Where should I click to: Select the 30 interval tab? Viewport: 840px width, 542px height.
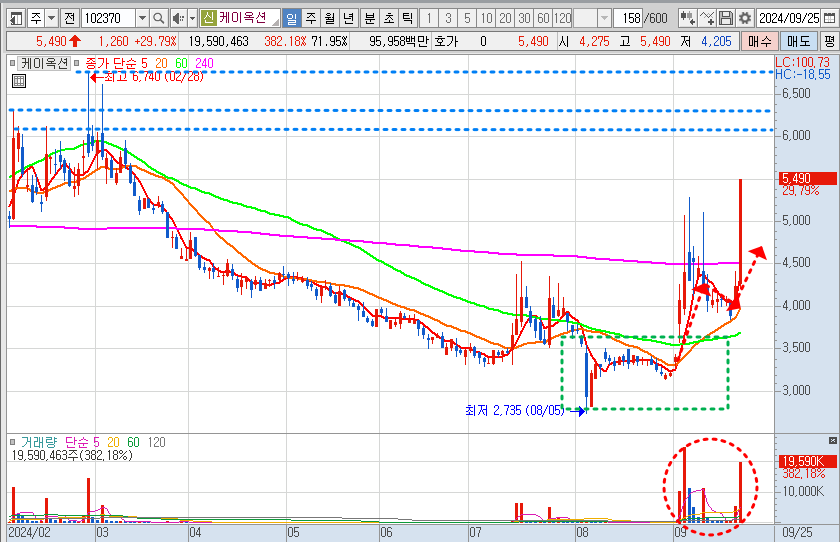[x=524, y=19]
